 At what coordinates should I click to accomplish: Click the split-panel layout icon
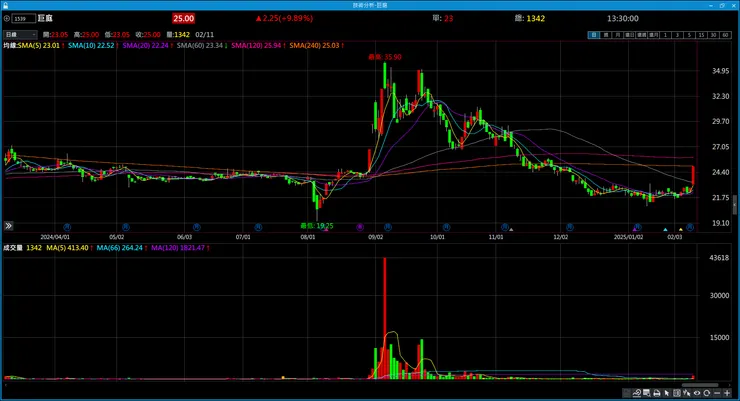(677, 393)
